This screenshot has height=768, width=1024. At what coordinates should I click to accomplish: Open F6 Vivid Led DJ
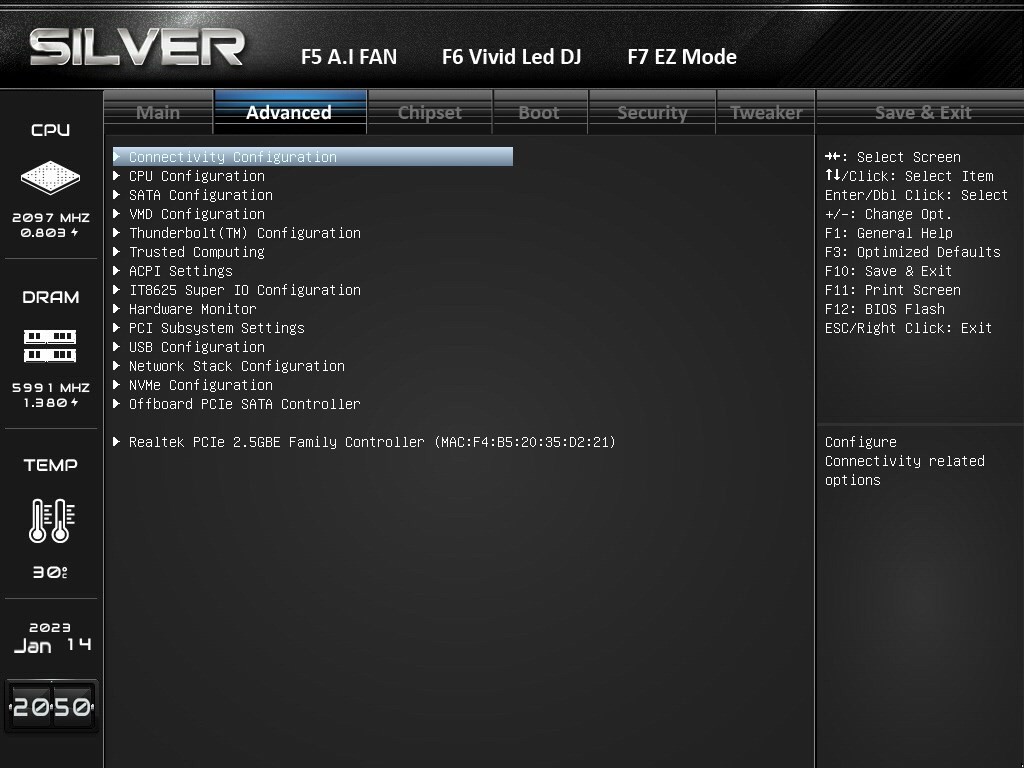(511, 57)
